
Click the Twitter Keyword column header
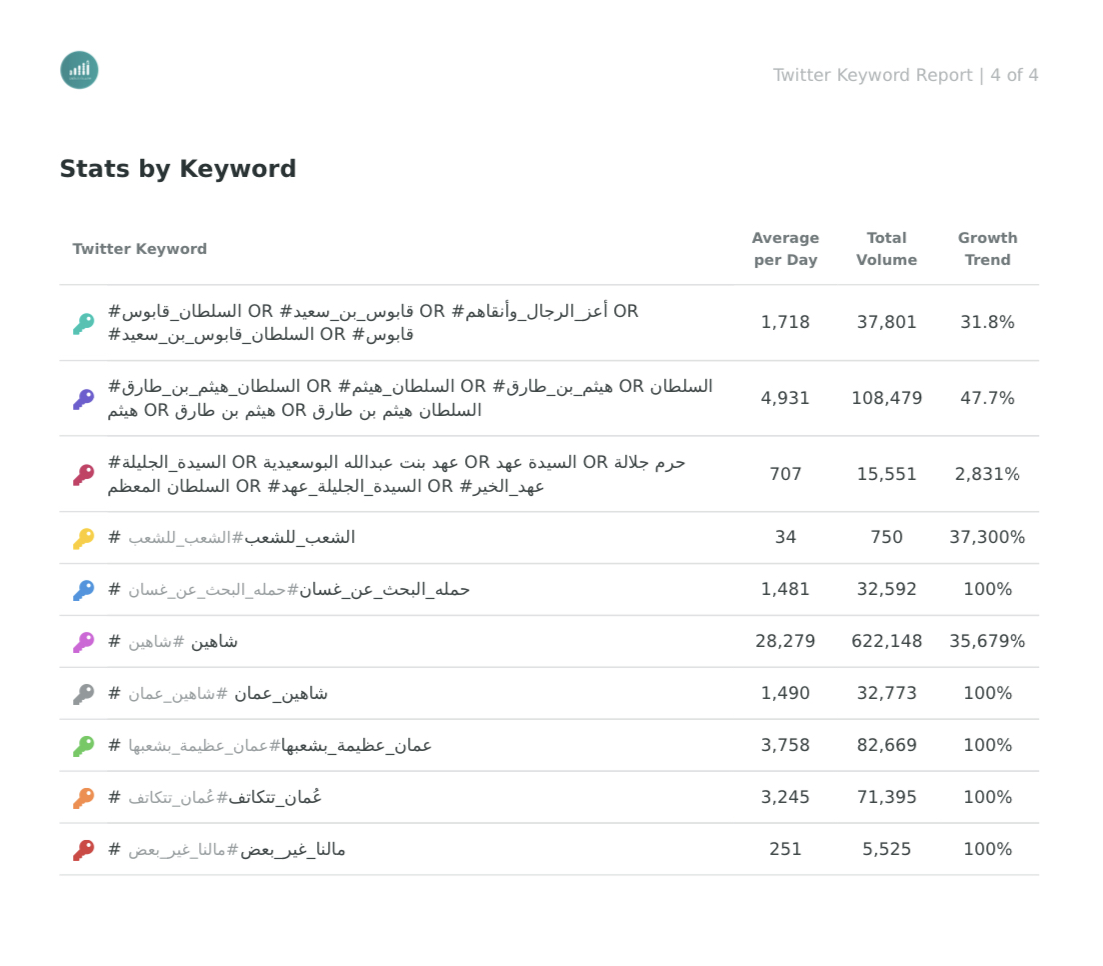[x=139, y=249]
